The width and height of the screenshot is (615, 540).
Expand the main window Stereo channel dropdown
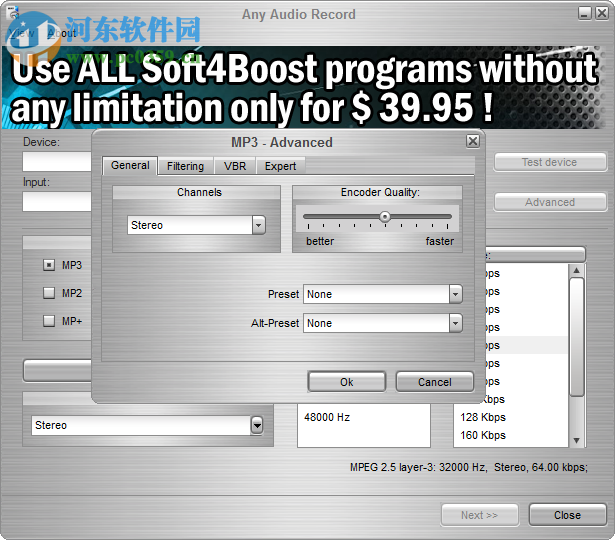click(257, 425)
